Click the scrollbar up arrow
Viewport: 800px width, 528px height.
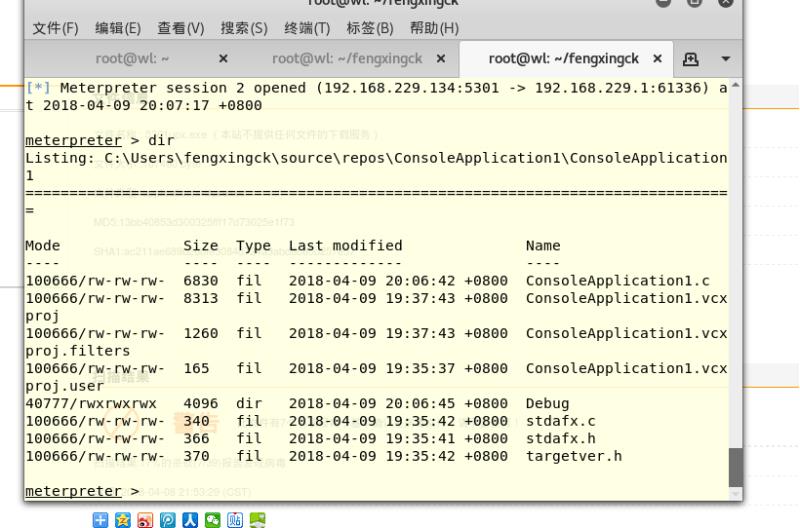pos(735,86)
